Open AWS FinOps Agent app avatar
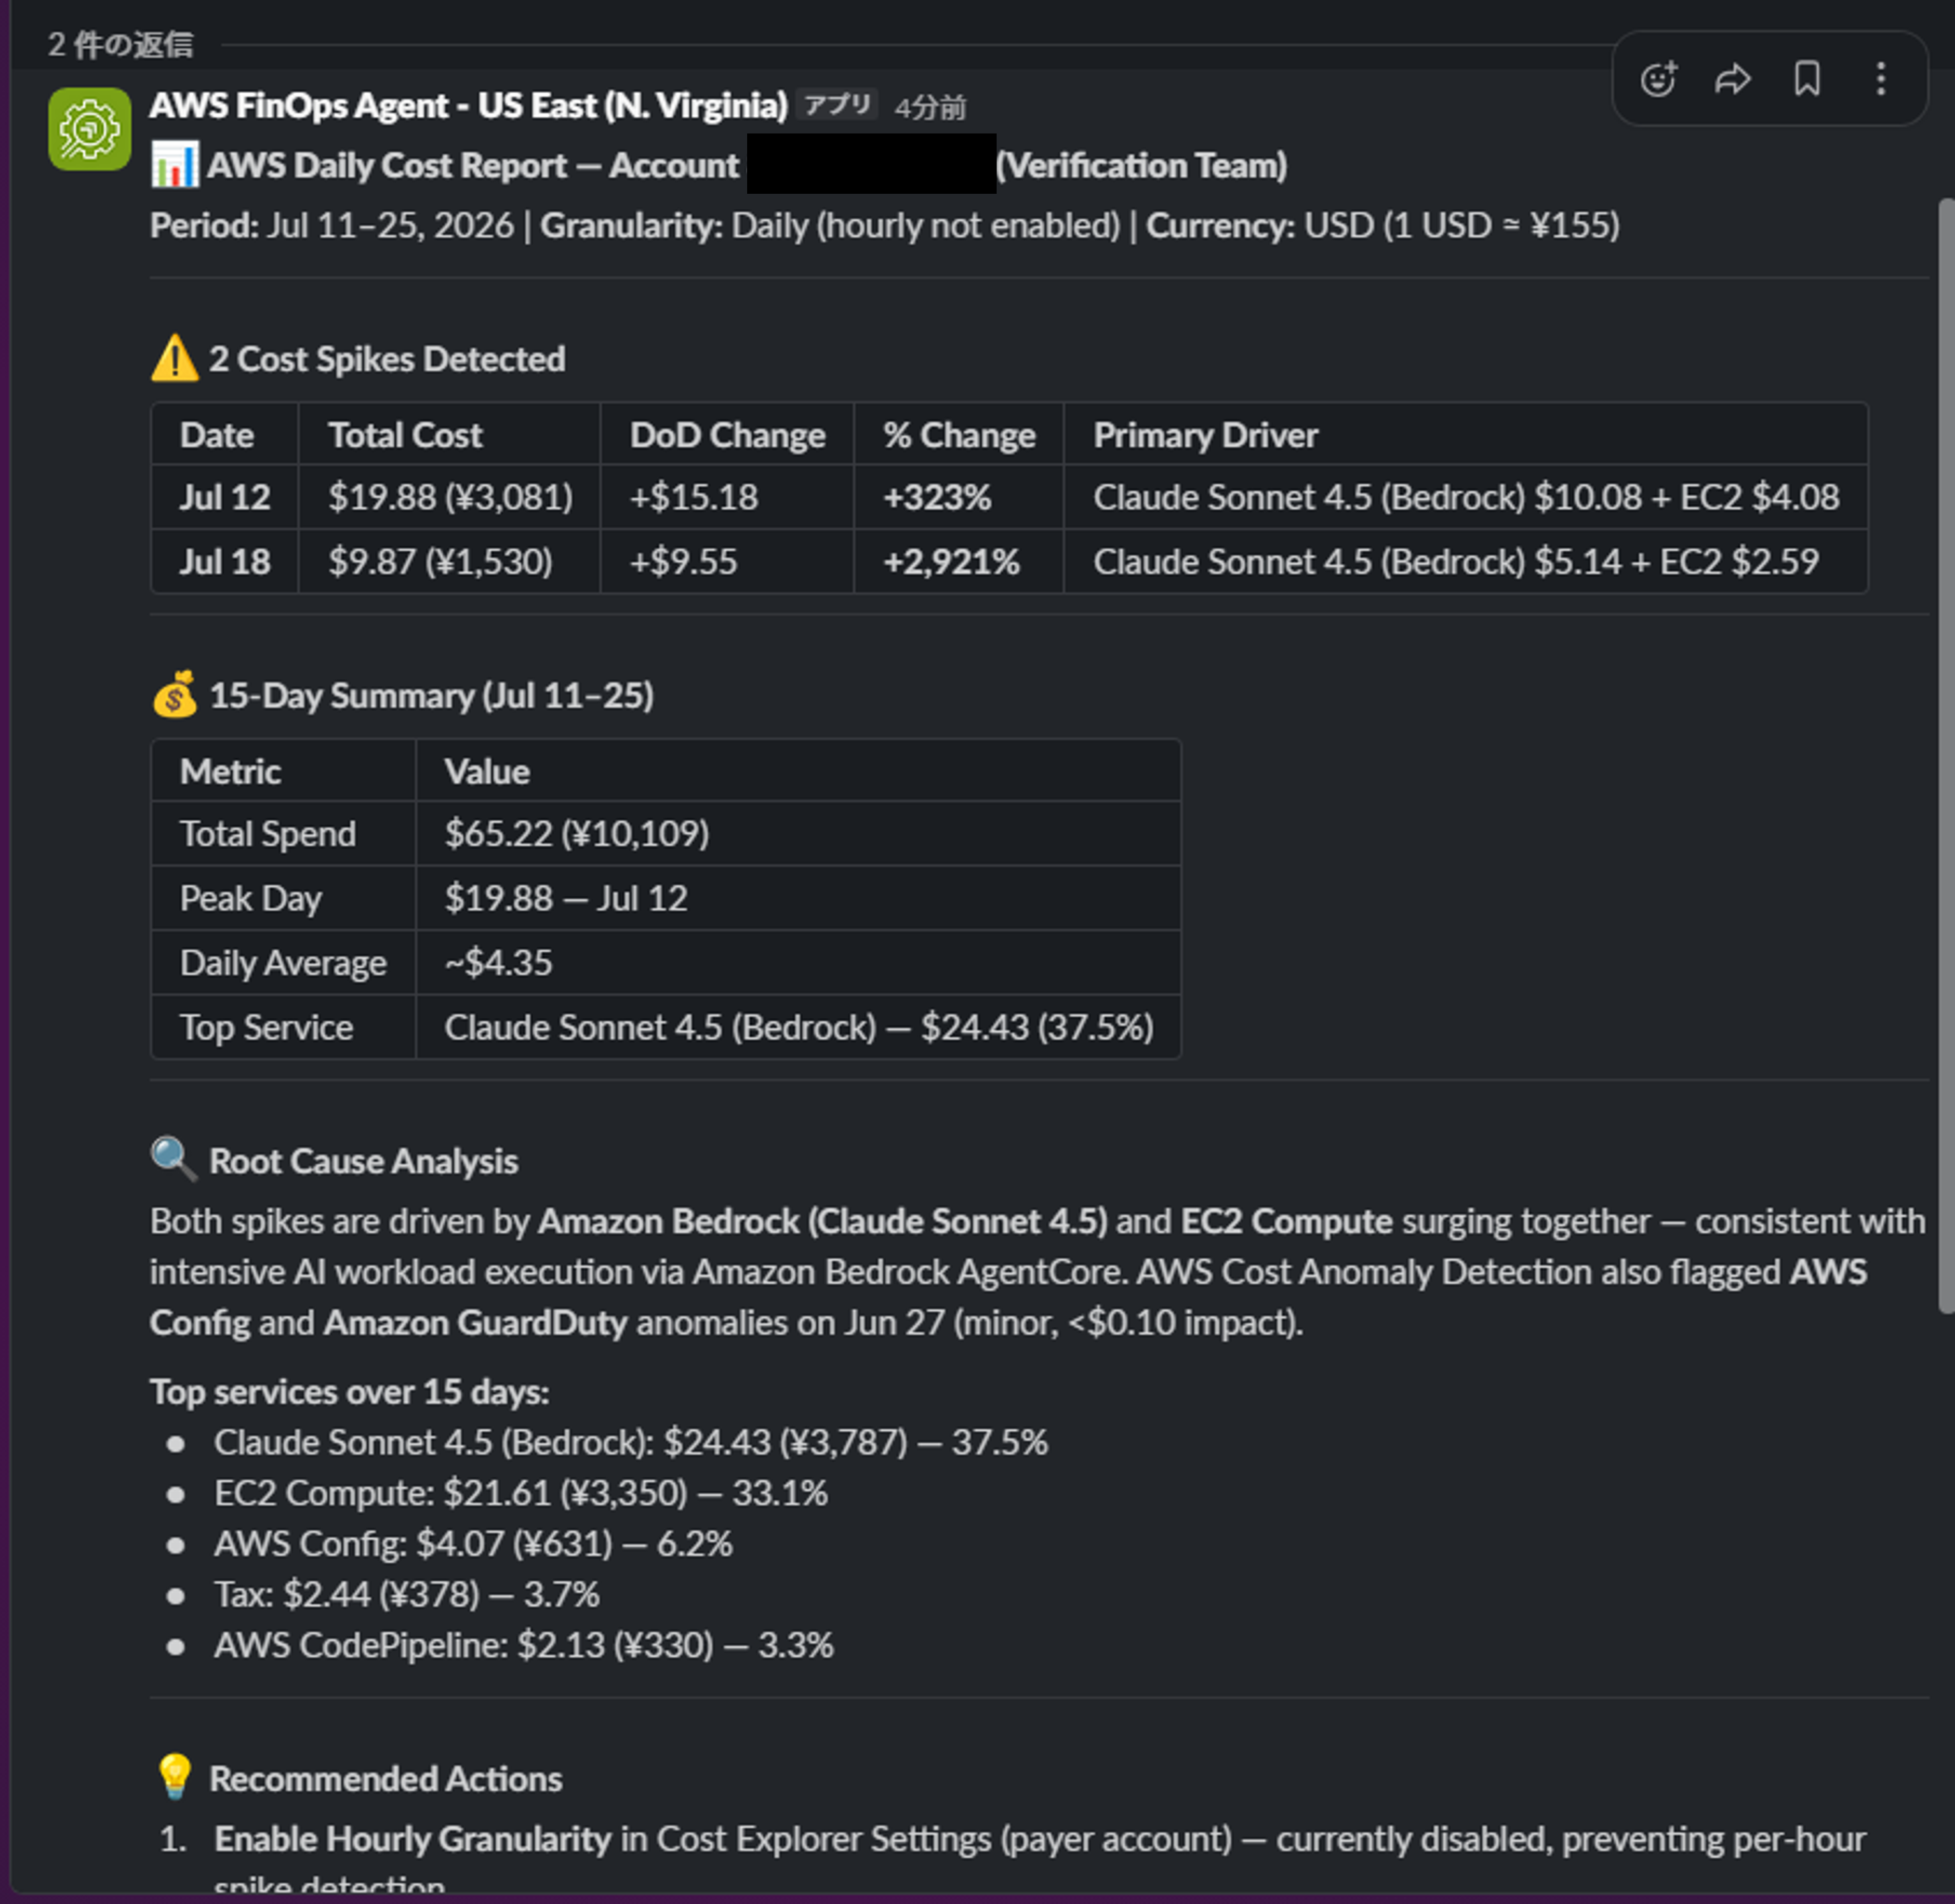This screenshot has width=1955, height=1904. 89,128
